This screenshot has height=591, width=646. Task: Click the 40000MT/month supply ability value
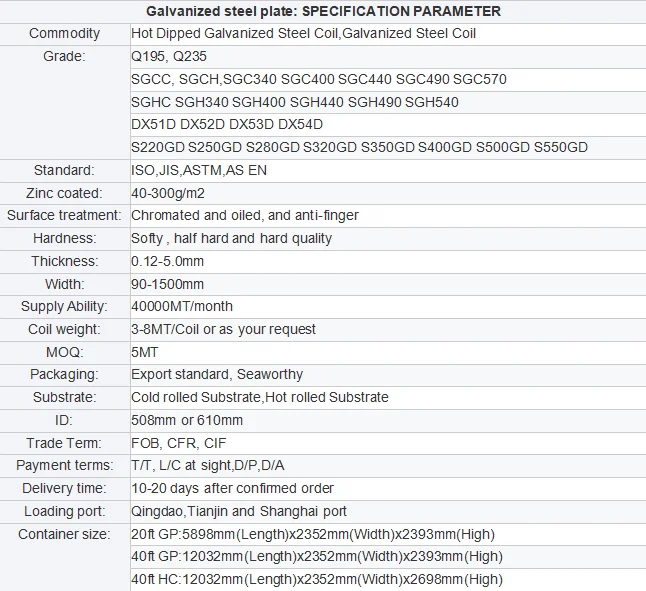coord(182,306)
